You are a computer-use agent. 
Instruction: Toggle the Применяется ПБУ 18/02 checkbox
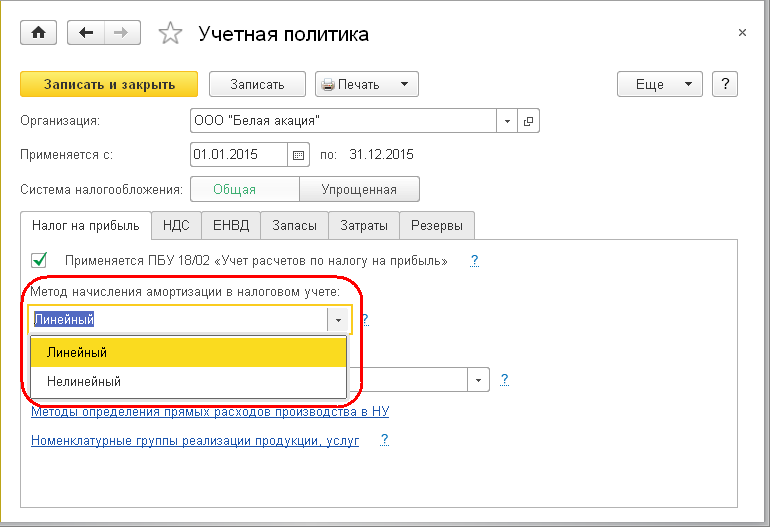pyautogui.click(x=39, y=260)
